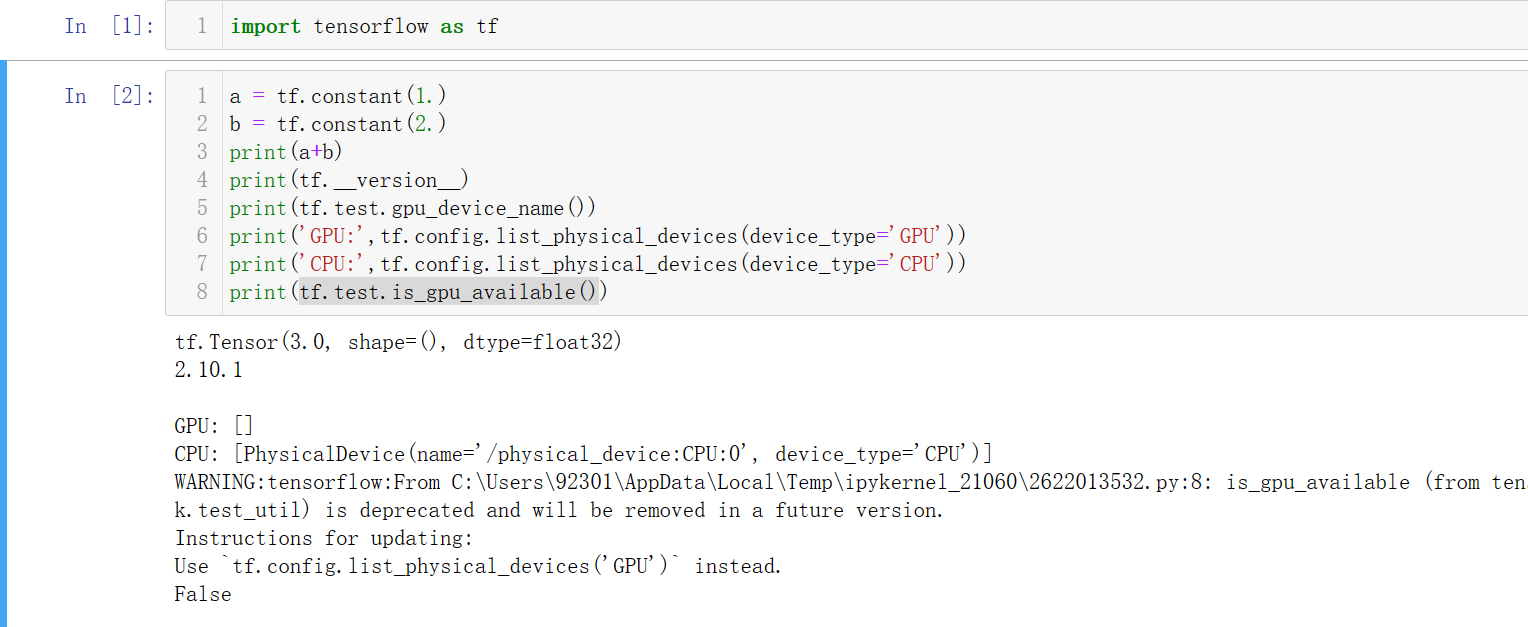Screen dimensions: 1528x627
Task: Click the tf.Tensor(3.0 output line
Action: (x=398, y=342)
